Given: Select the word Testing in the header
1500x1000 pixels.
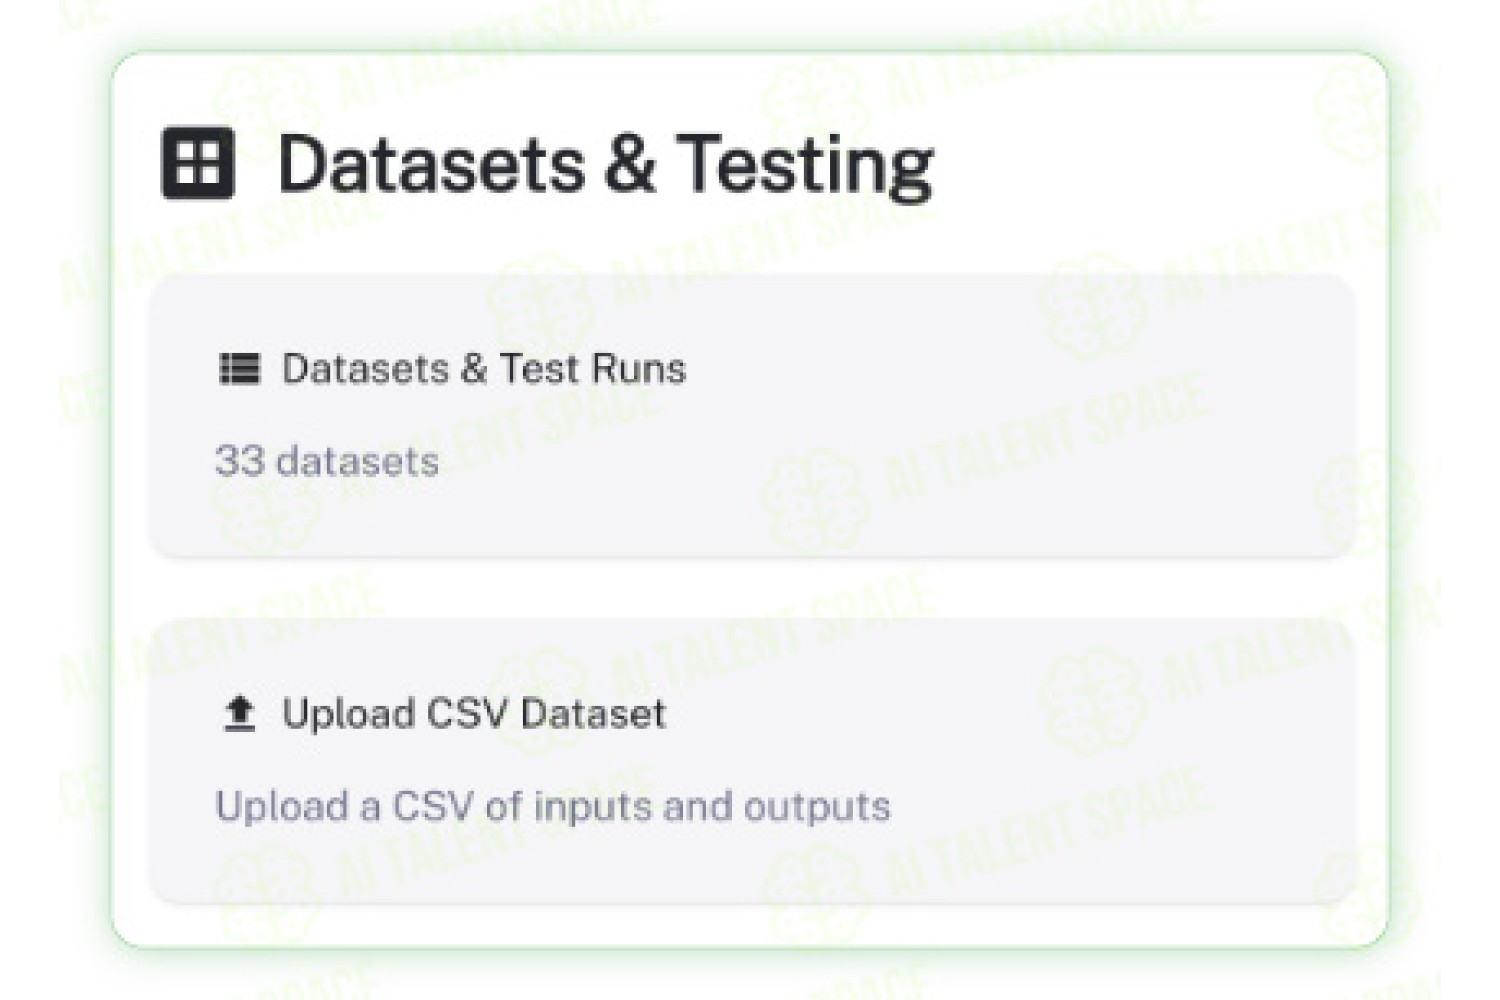Looking at the screenshot, I should click(805, 165).
